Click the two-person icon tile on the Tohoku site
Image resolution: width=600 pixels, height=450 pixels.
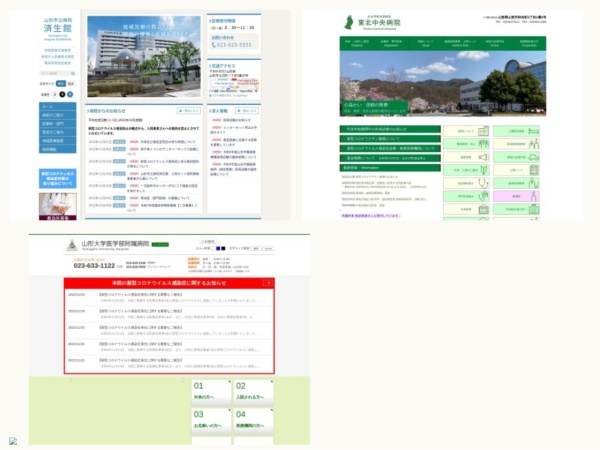pyautogui.click(x=516, y=144)
